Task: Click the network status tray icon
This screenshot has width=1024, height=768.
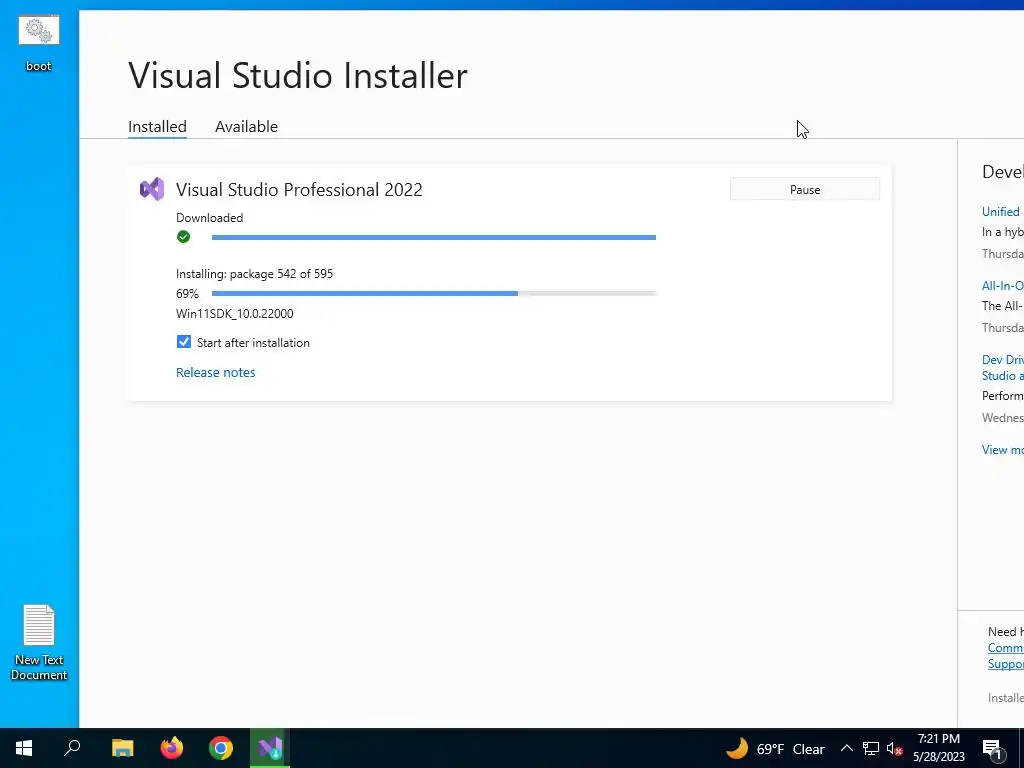Action: [x=871, y=748]
